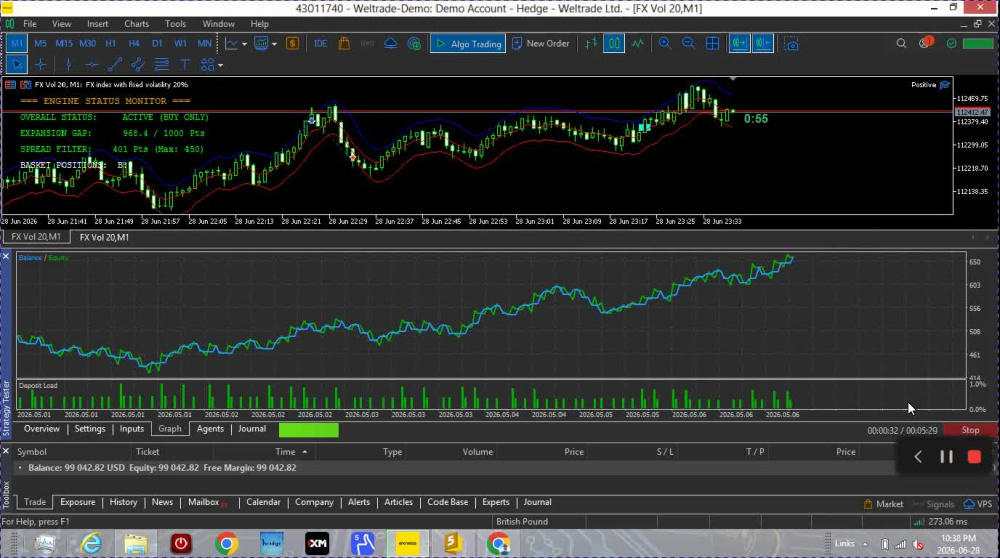Click the expert advisor hat icon on chart
1000x558 pixels.
click(x=945, y=84)
